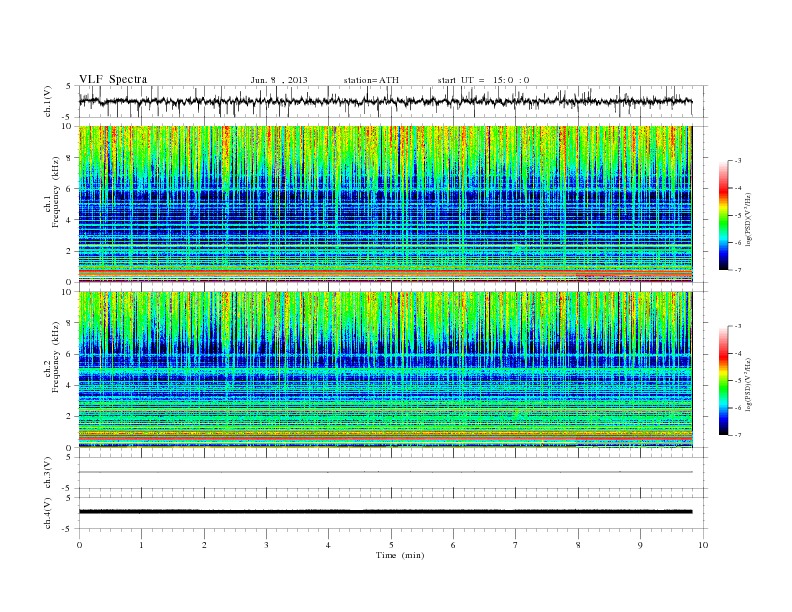Click the ch.1 voltage waveform trace
Screen dimensions: 792x612
pyautogui.click(x=385, y=101)
